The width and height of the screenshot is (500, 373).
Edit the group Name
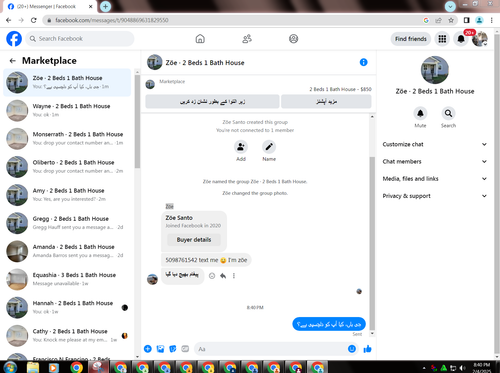point(269,147)
